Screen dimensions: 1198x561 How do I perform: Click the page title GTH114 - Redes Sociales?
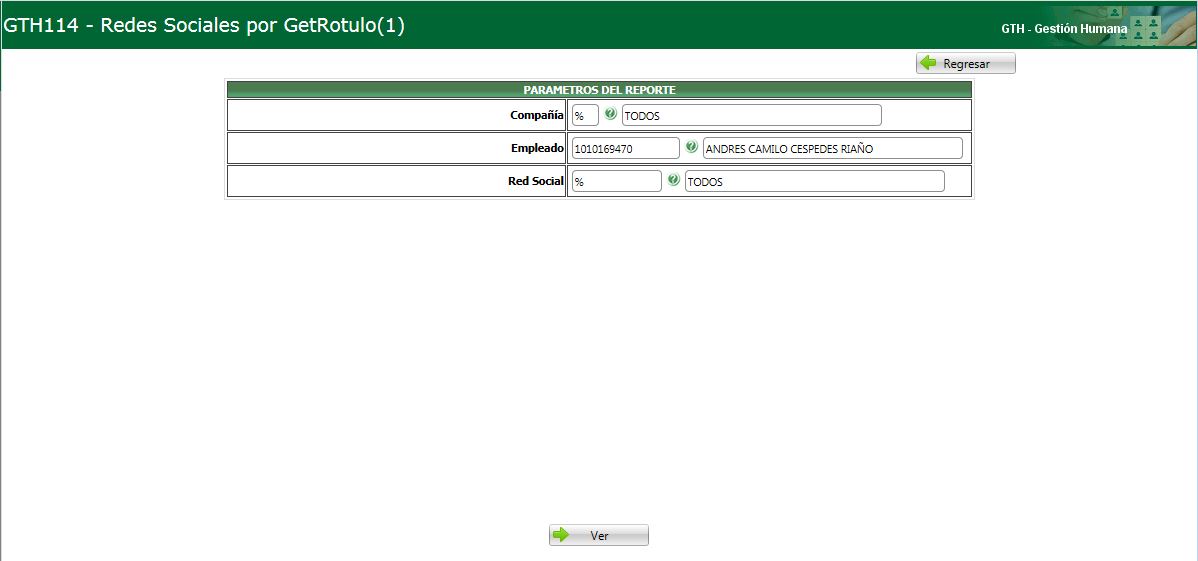[204, 25]
